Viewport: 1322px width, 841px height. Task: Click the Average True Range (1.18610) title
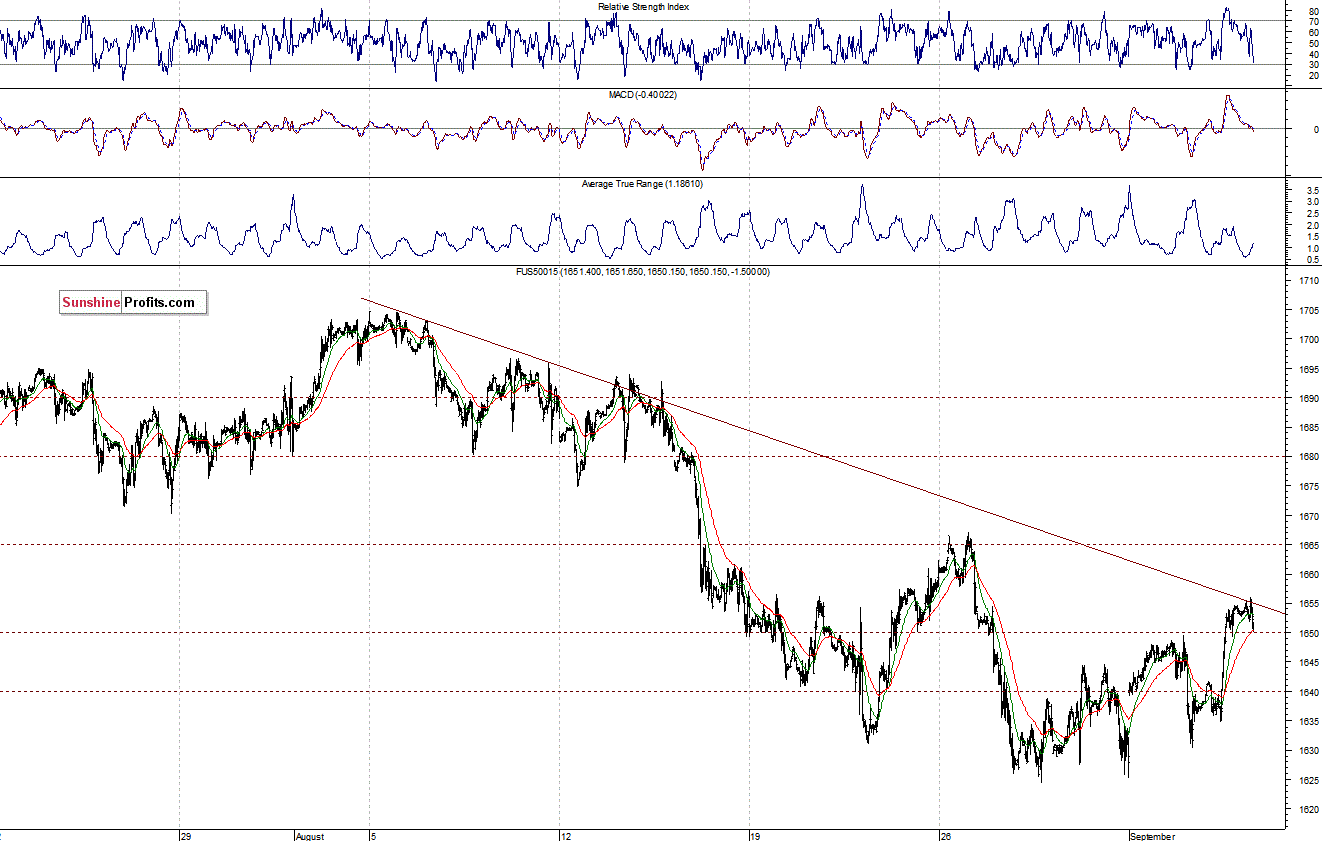tap(642, 184)
